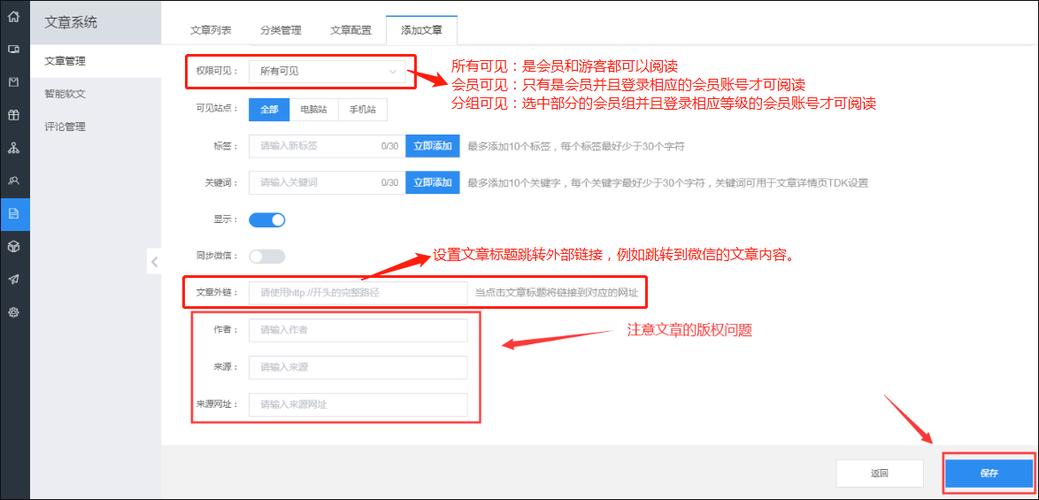Open the mail envelope icon in sidebar

click(13, 82)
